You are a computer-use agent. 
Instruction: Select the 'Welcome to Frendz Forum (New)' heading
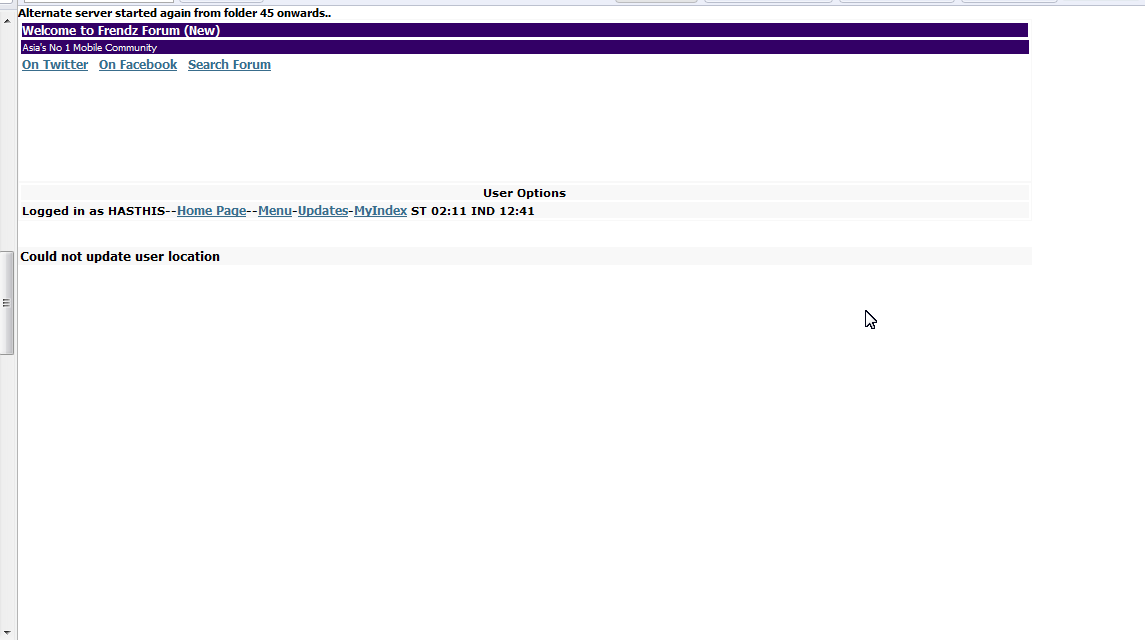click(x=121, y=31)
